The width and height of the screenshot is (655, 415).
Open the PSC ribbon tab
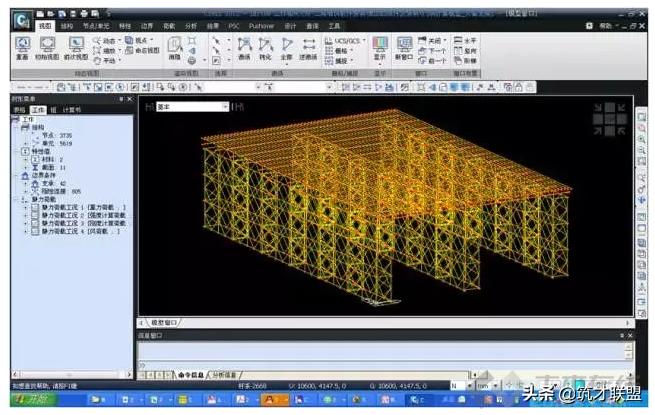coord(234,26)
